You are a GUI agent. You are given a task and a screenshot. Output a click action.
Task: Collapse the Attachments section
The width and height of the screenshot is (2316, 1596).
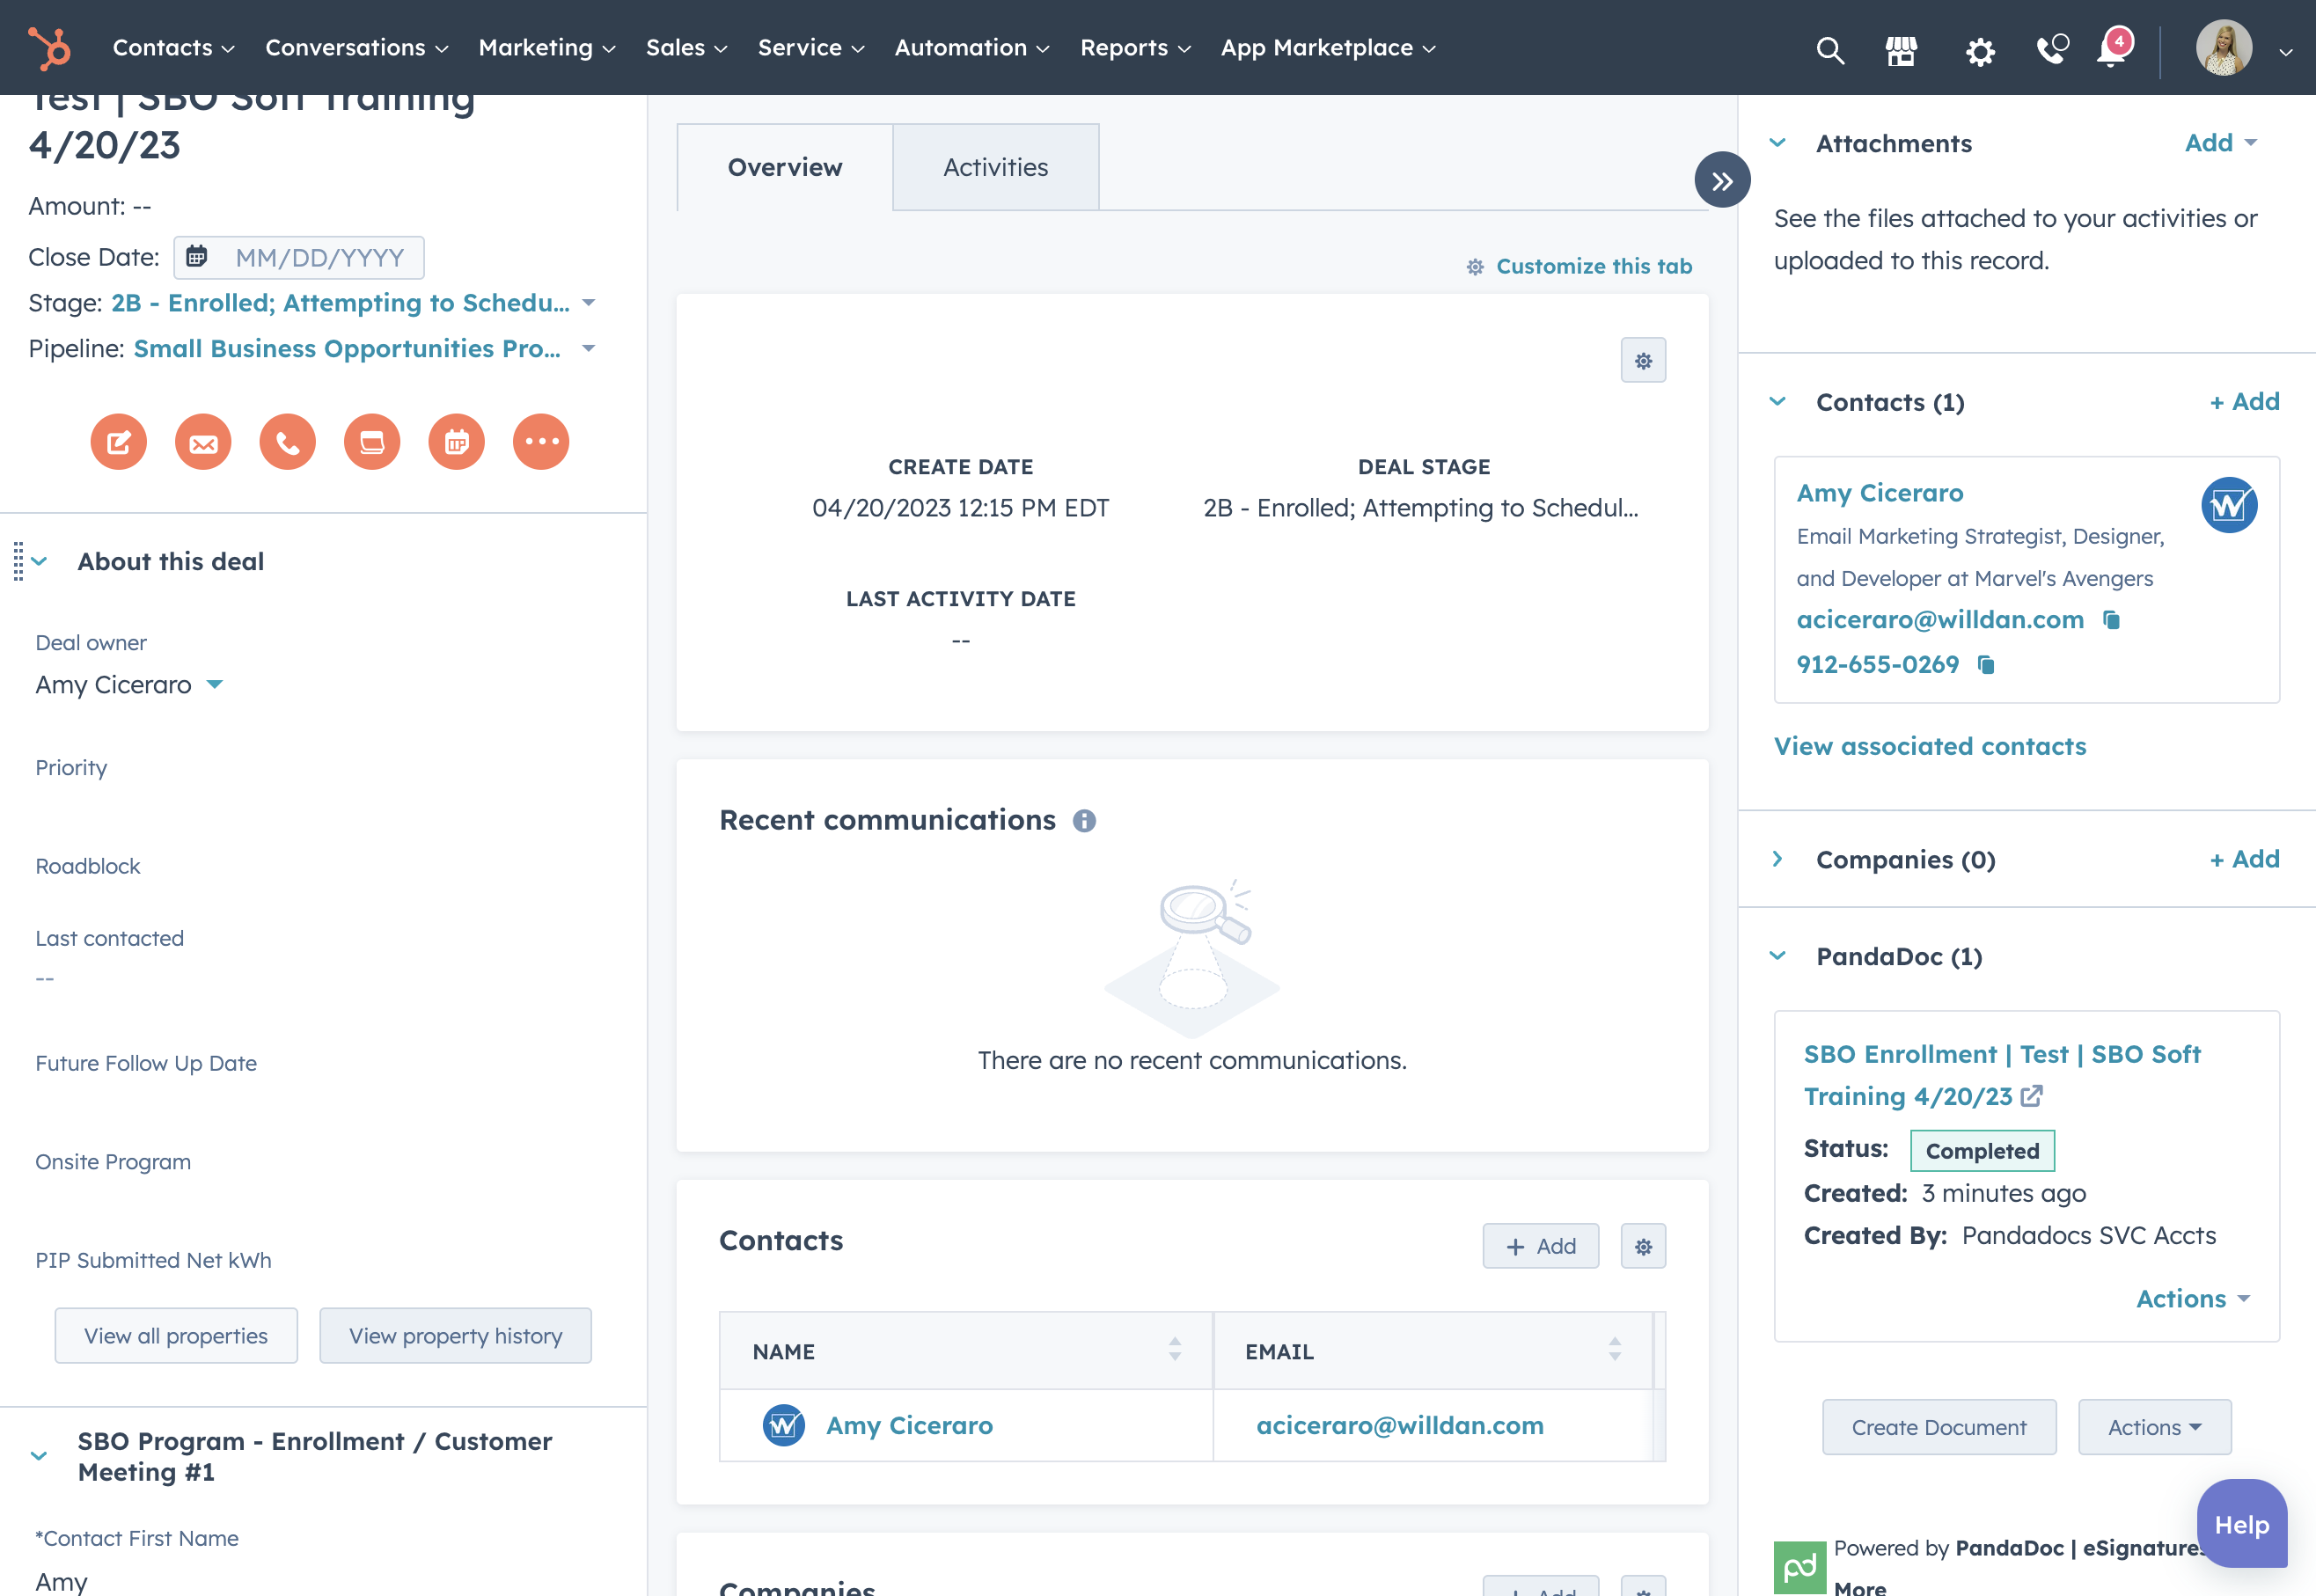(x=1777, y=143)
